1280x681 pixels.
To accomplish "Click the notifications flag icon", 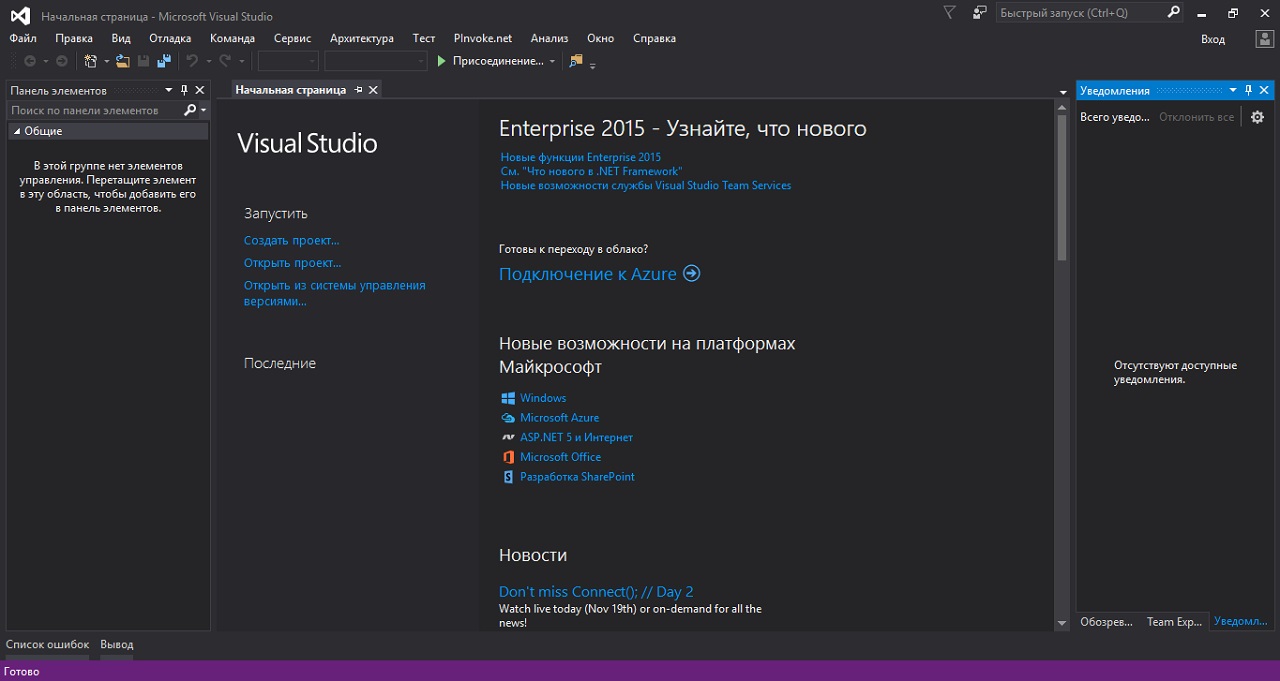I will pos(949,13).
